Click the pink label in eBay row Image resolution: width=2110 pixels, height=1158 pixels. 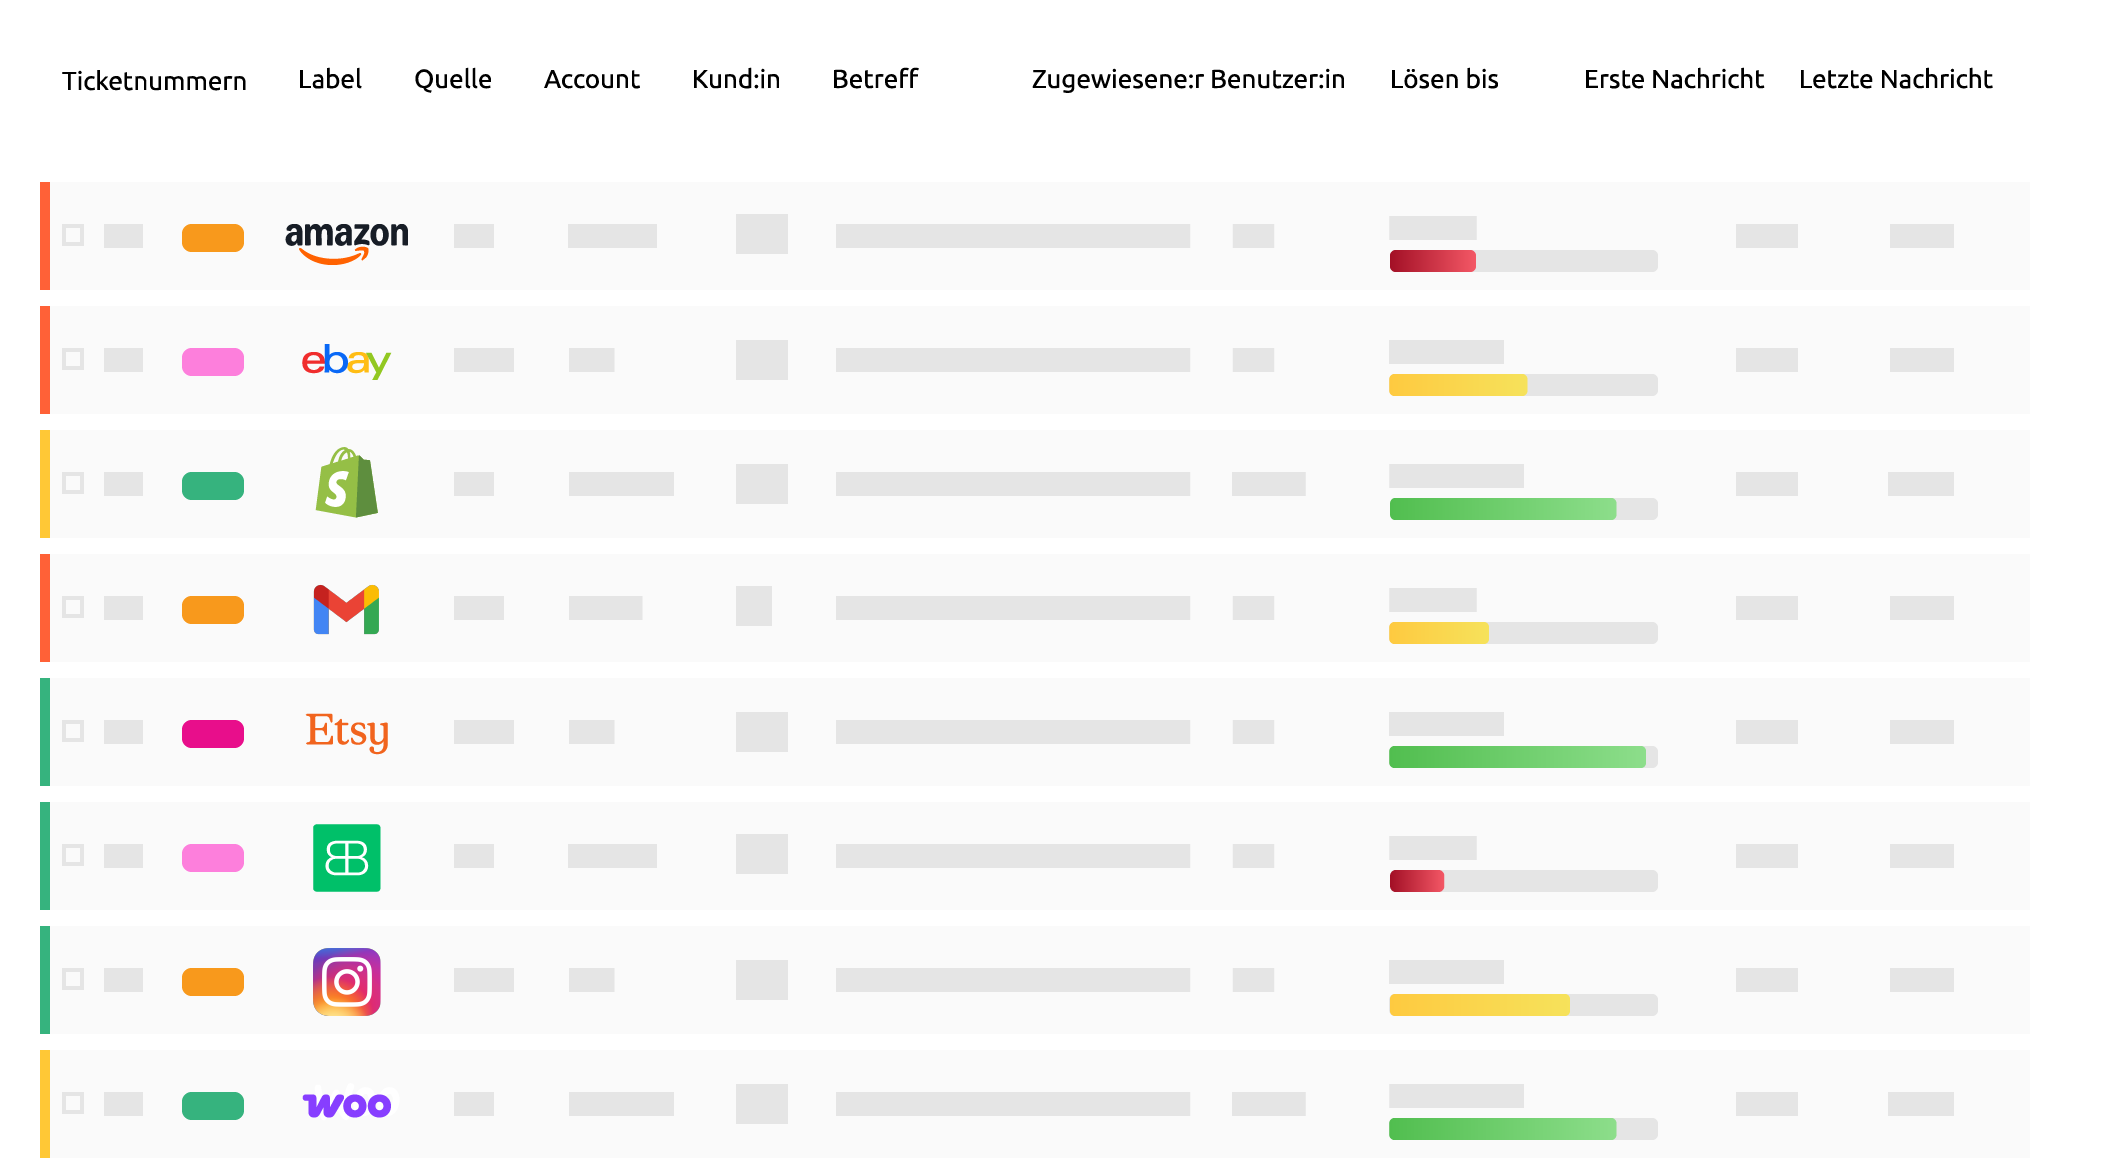[x=213, y=362]
